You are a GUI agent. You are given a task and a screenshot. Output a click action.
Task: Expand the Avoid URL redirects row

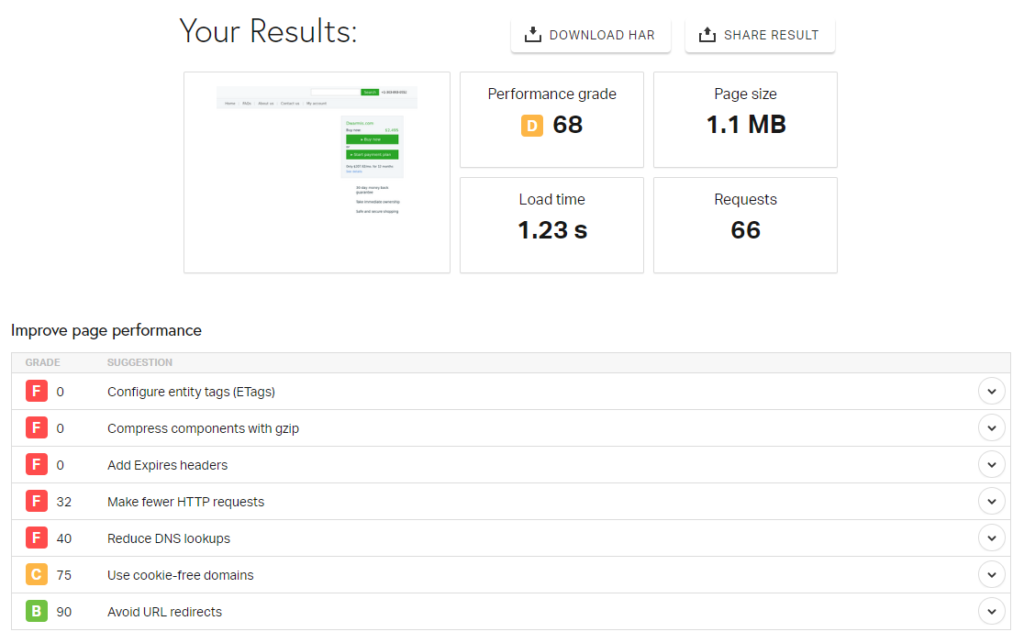(991, 612)
